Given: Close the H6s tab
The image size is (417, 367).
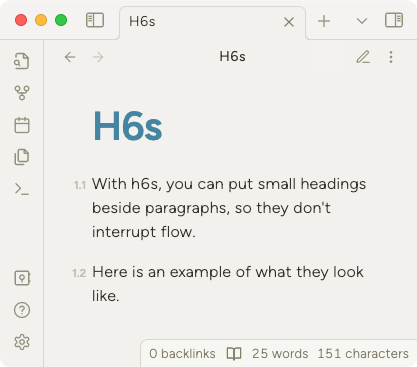Looking at the screenshot, I should coord(289,22).
